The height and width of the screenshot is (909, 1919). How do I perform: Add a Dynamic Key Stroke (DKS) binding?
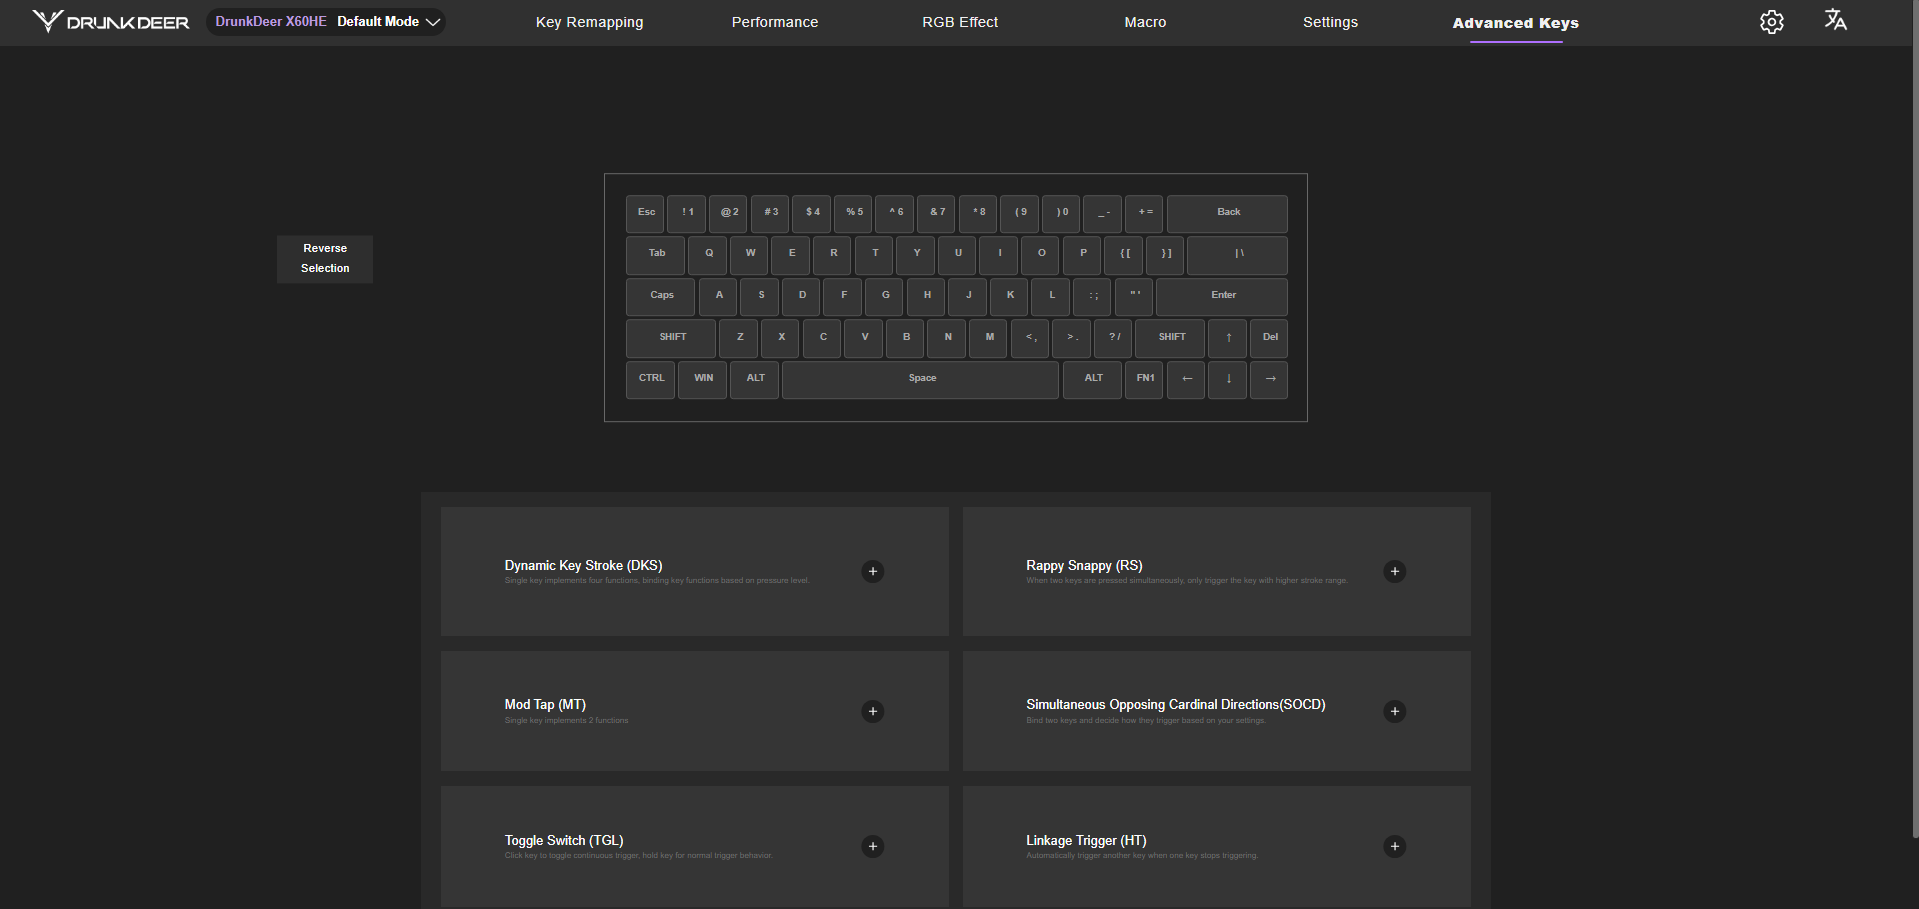[872, 572]
